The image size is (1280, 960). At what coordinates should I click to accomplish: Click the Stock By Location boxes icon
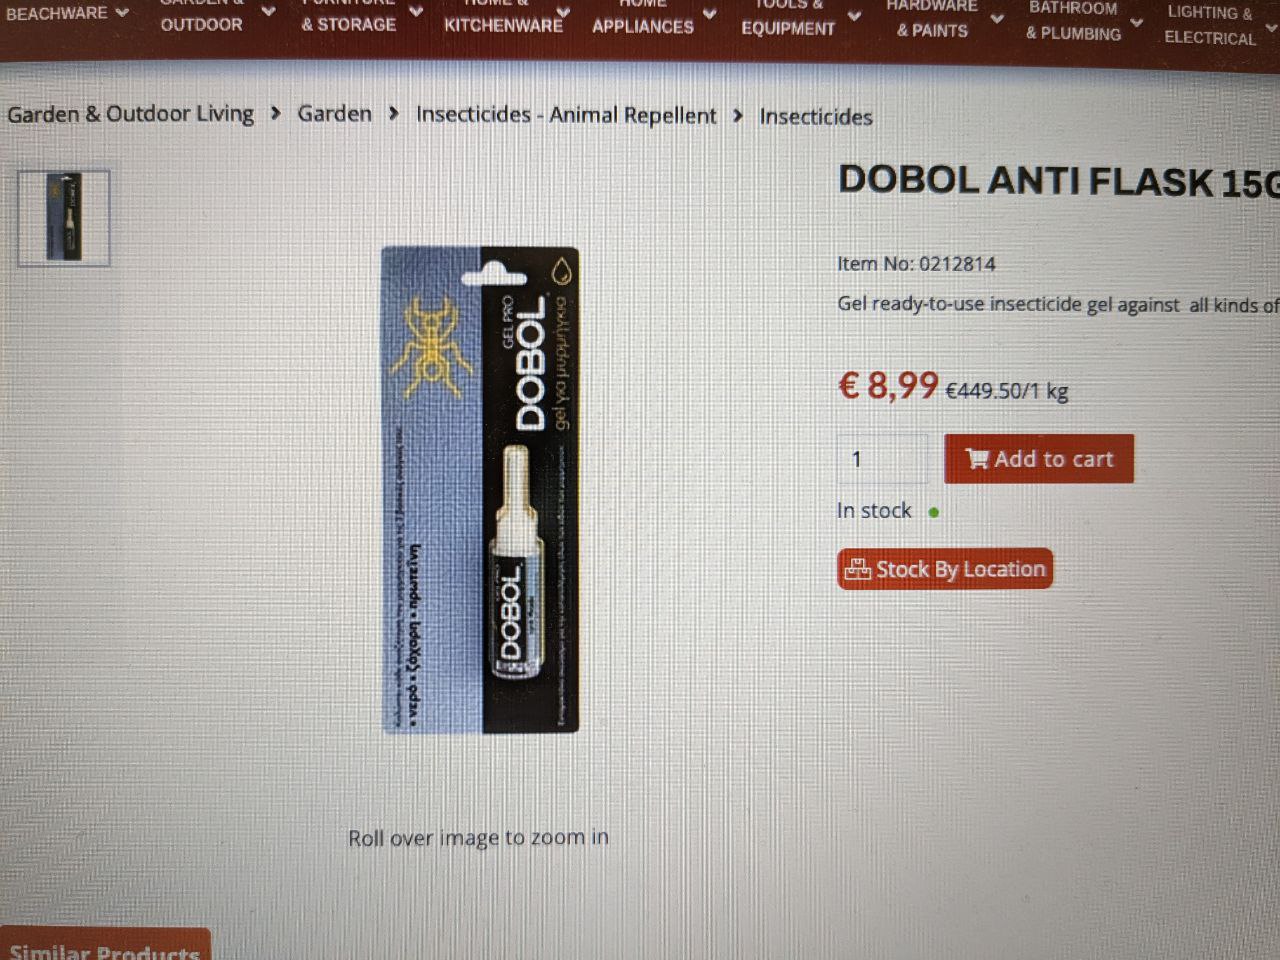tap(857, 569)
